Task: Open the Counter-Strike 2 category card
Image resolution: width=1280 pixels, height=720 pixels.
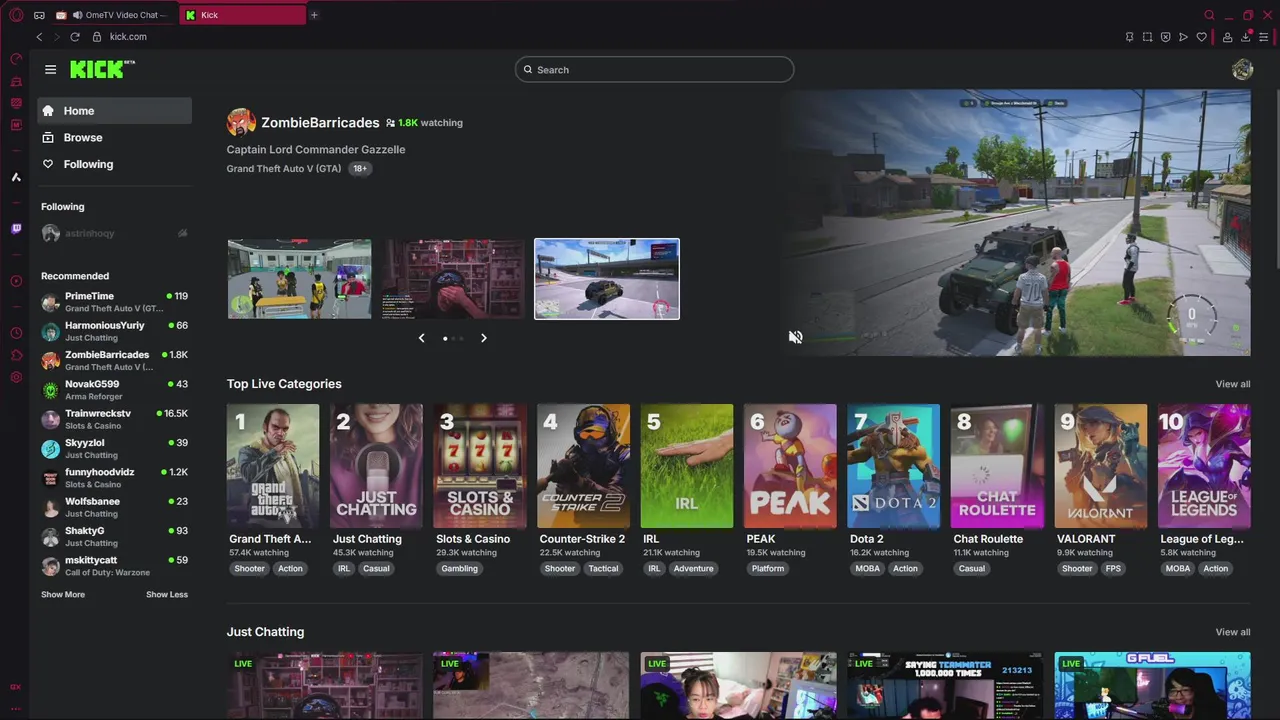Action: (x=583, y=466)
